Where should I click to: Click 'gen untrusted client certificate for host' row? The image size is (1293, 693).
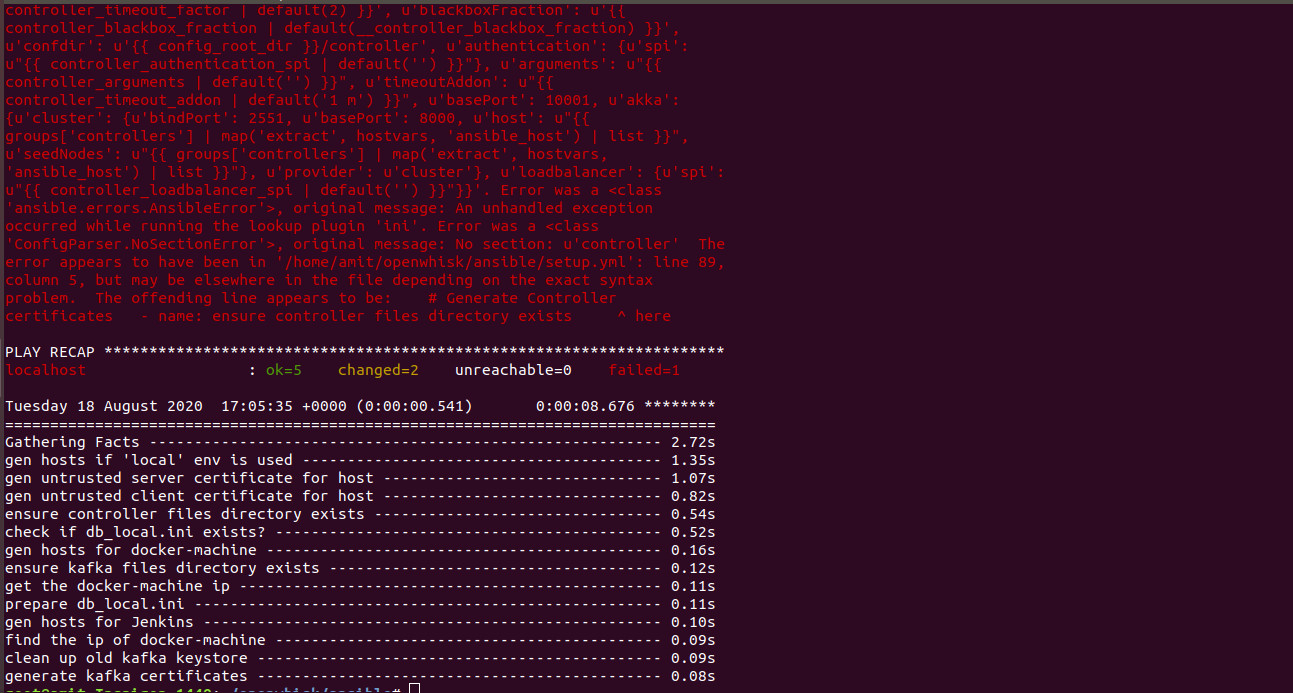tap(360, 496)
